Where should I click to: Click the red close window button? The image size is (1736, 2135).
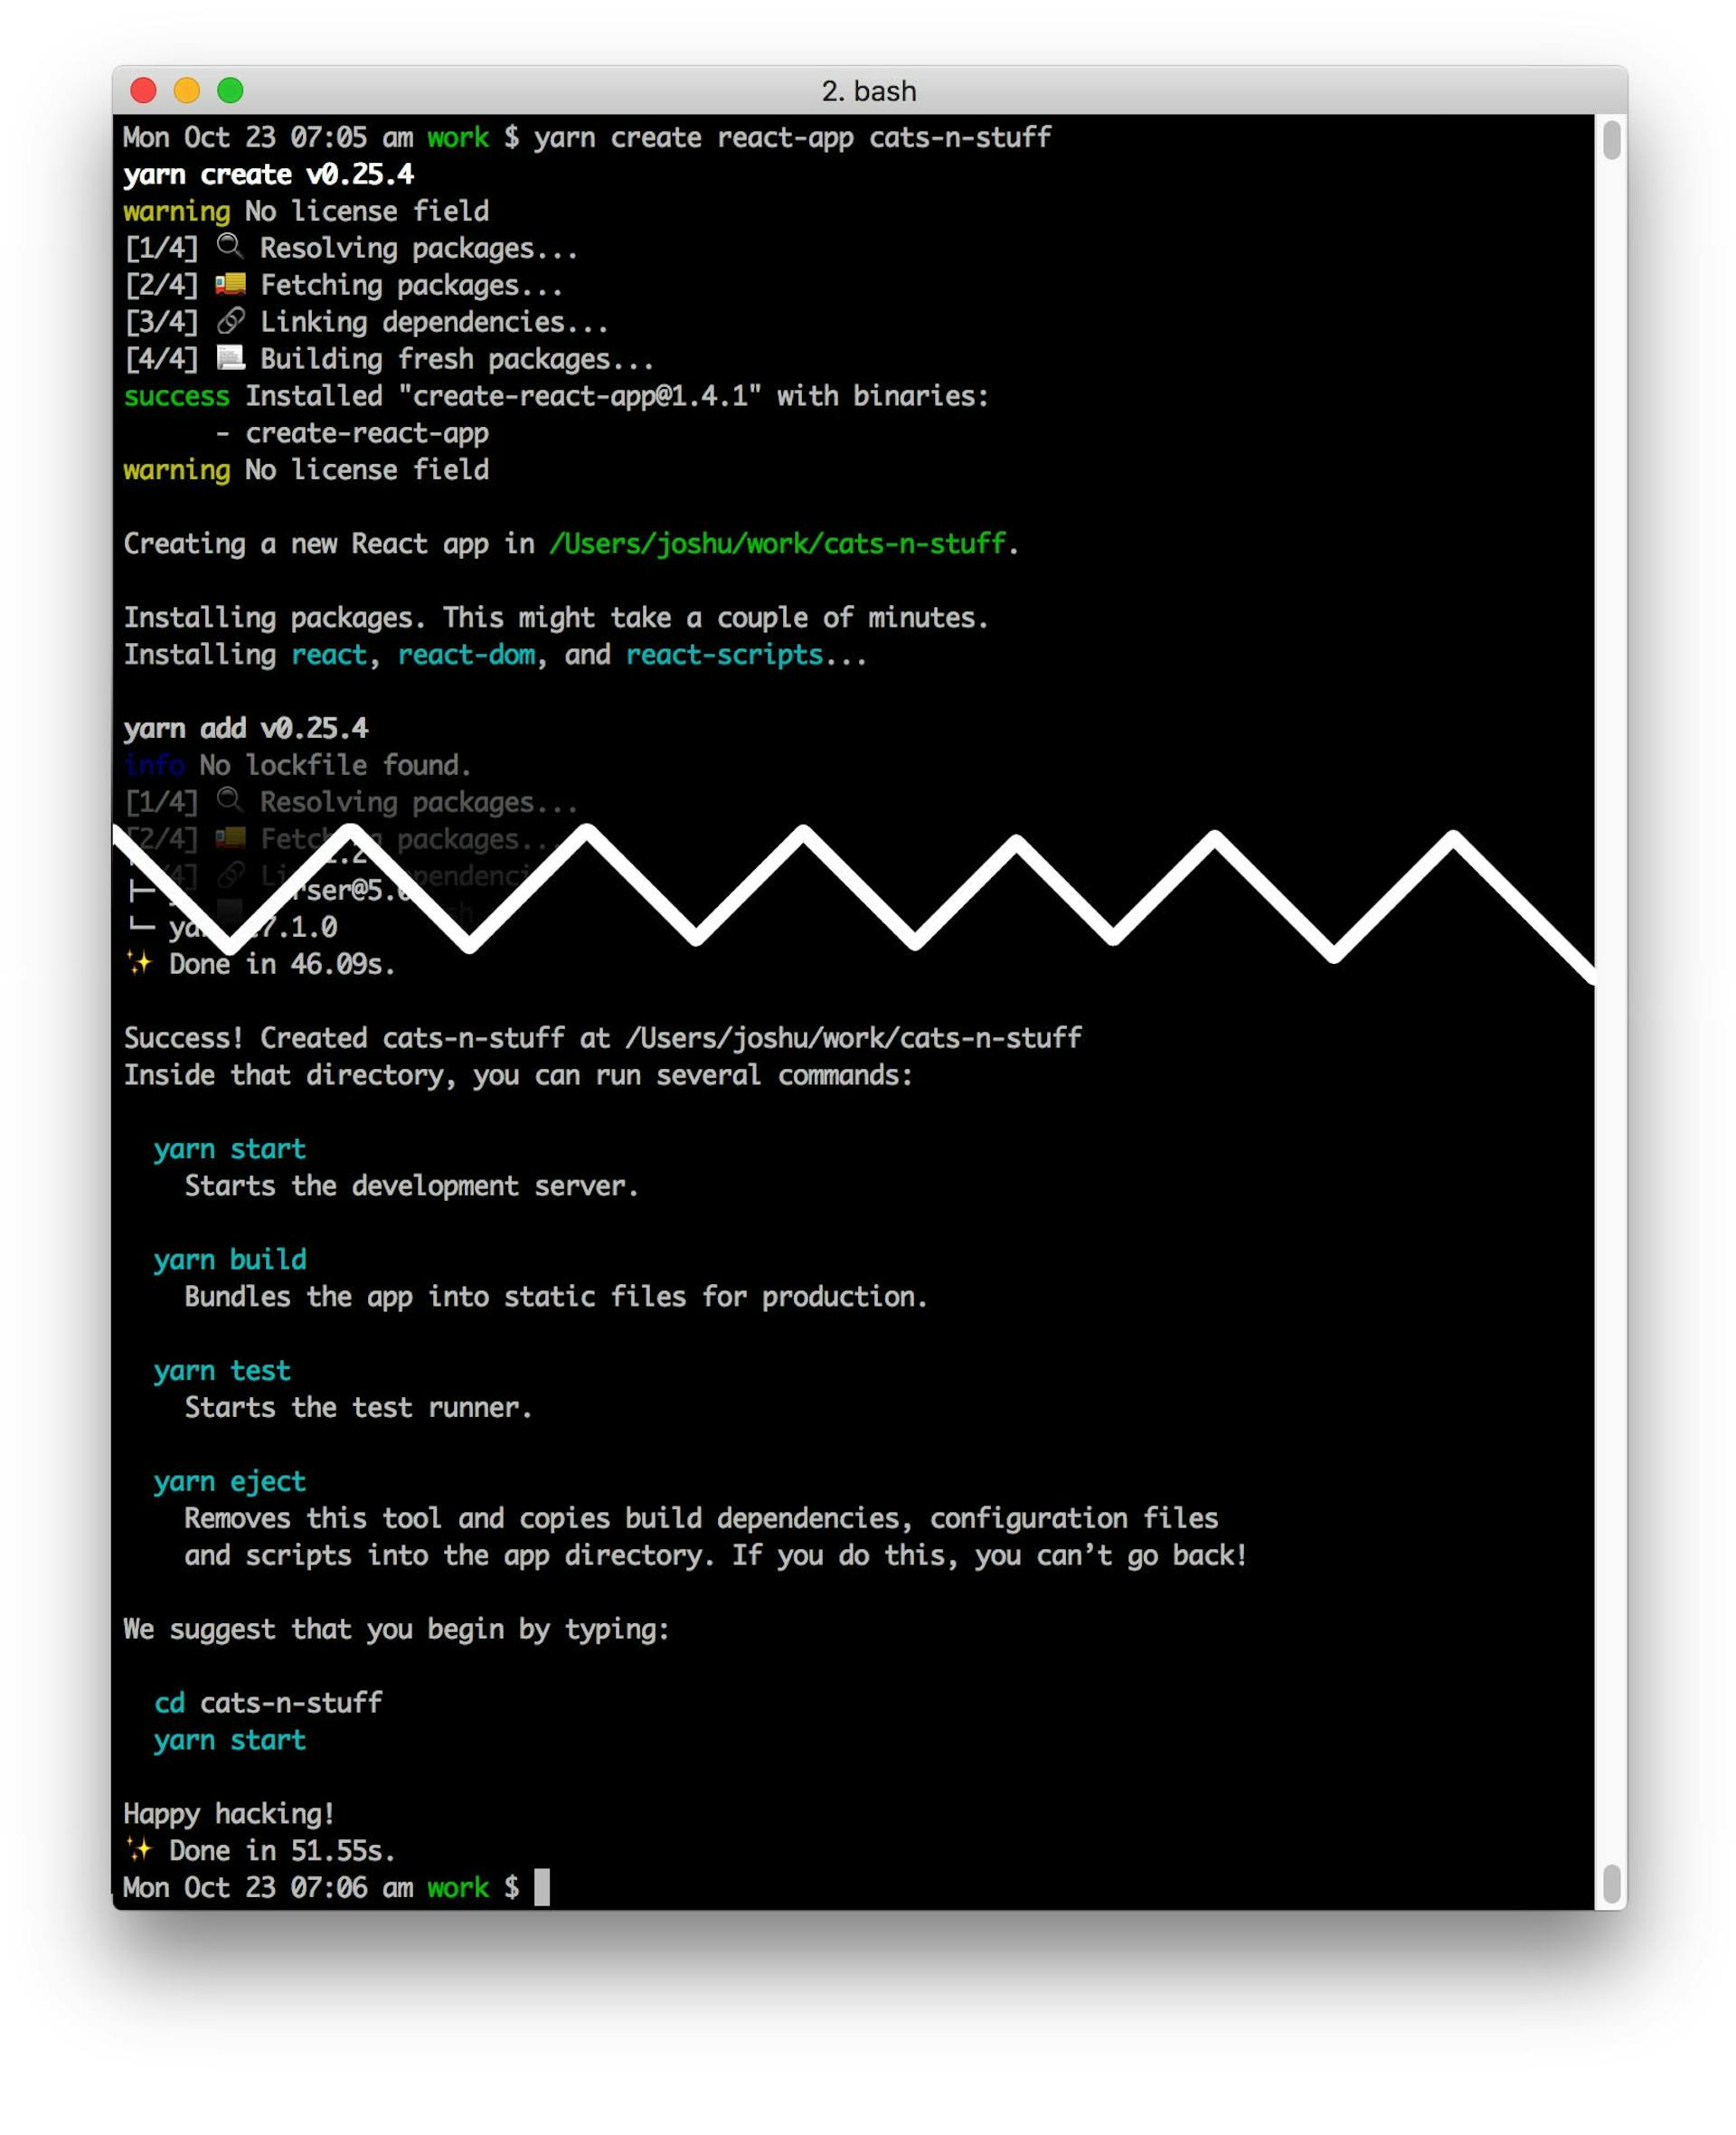click(x=143, y=91)
